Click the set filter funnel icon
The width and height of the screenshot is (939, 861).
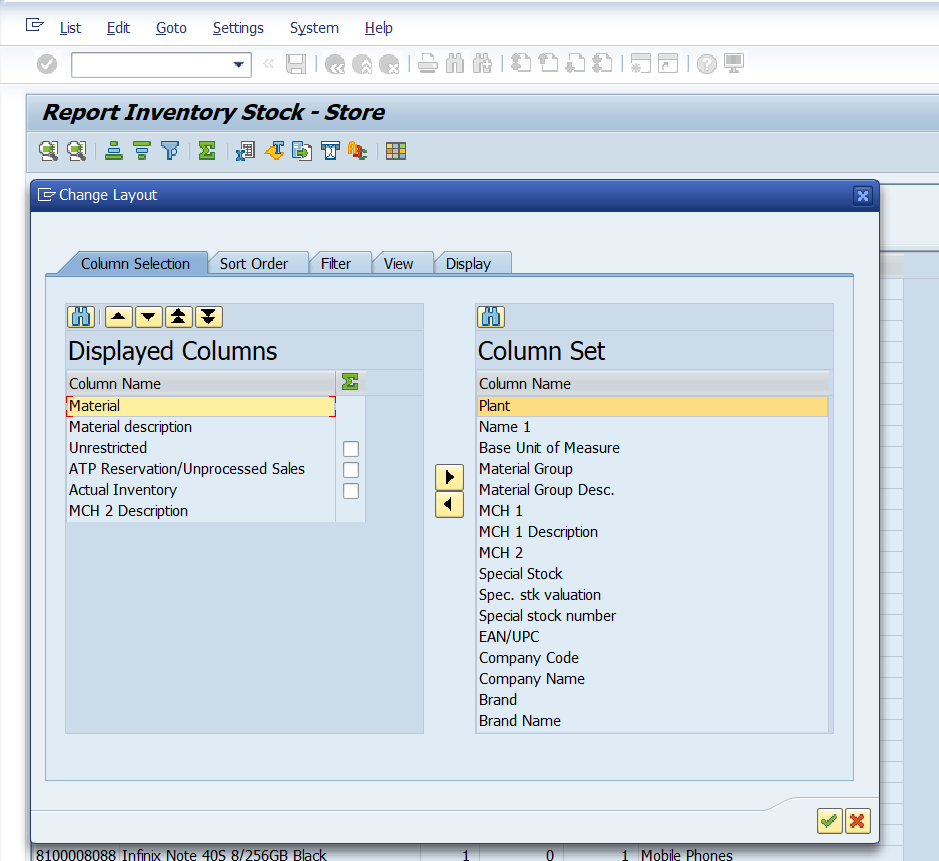click(170, 151)
